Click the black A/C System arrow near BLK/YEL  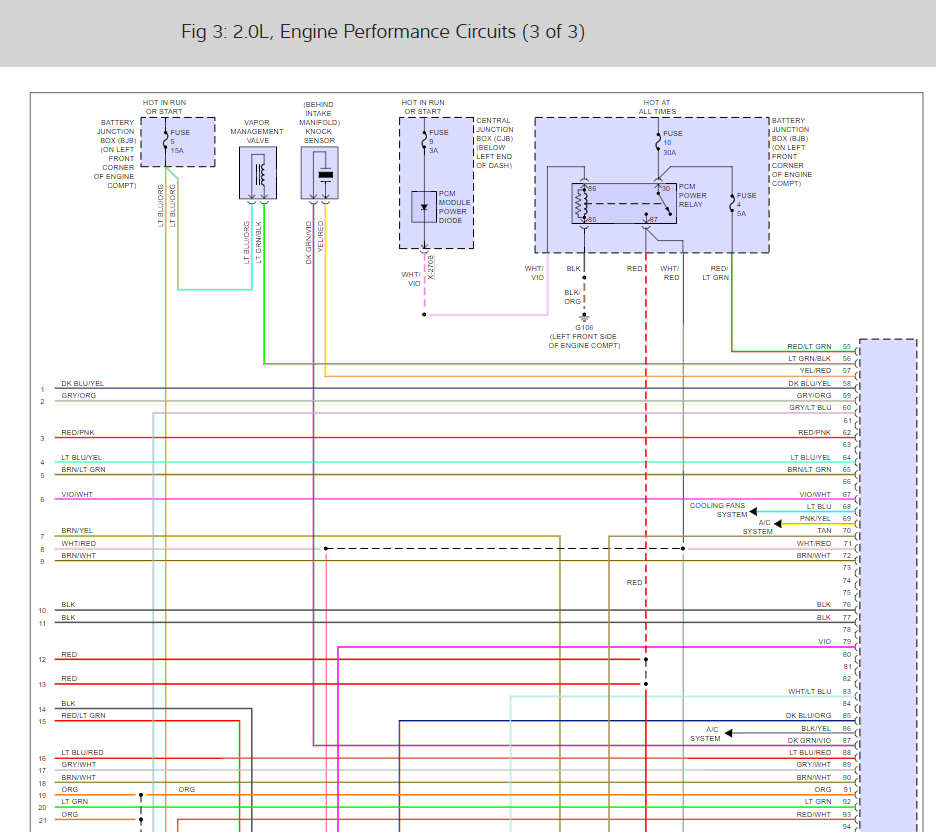point(730,733)
